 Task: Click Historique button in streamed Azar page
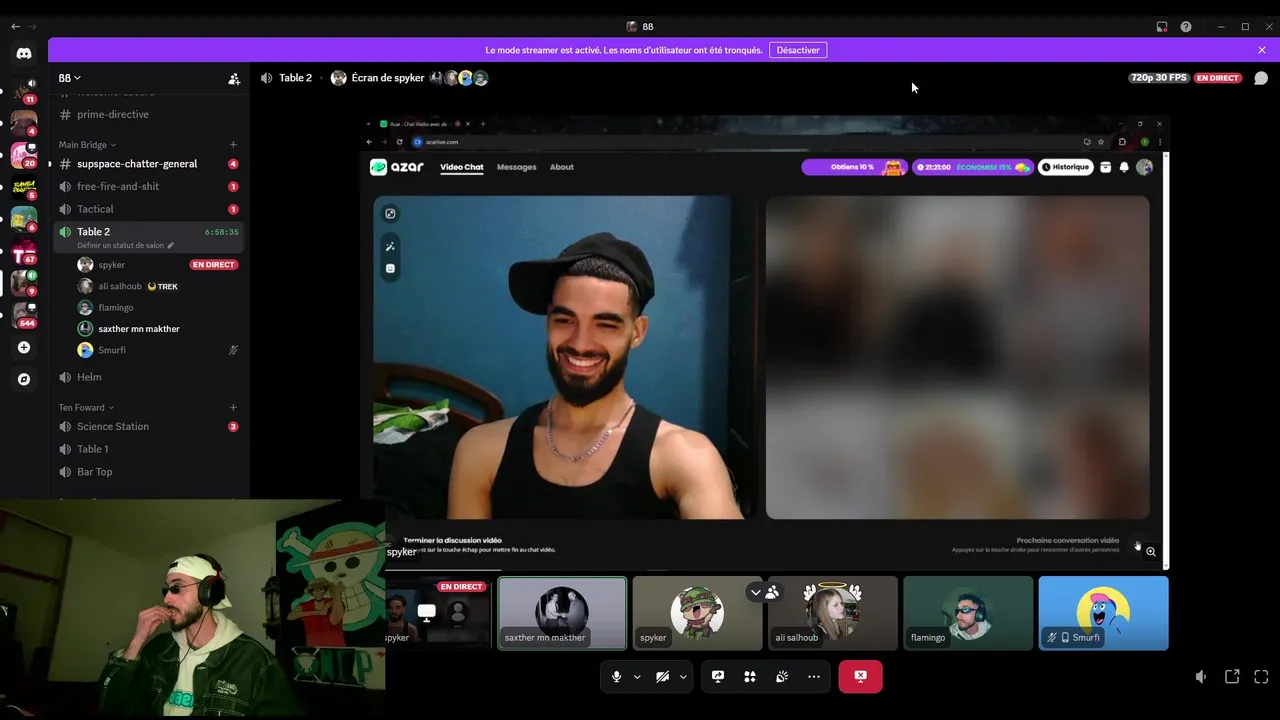[1065, 167]
